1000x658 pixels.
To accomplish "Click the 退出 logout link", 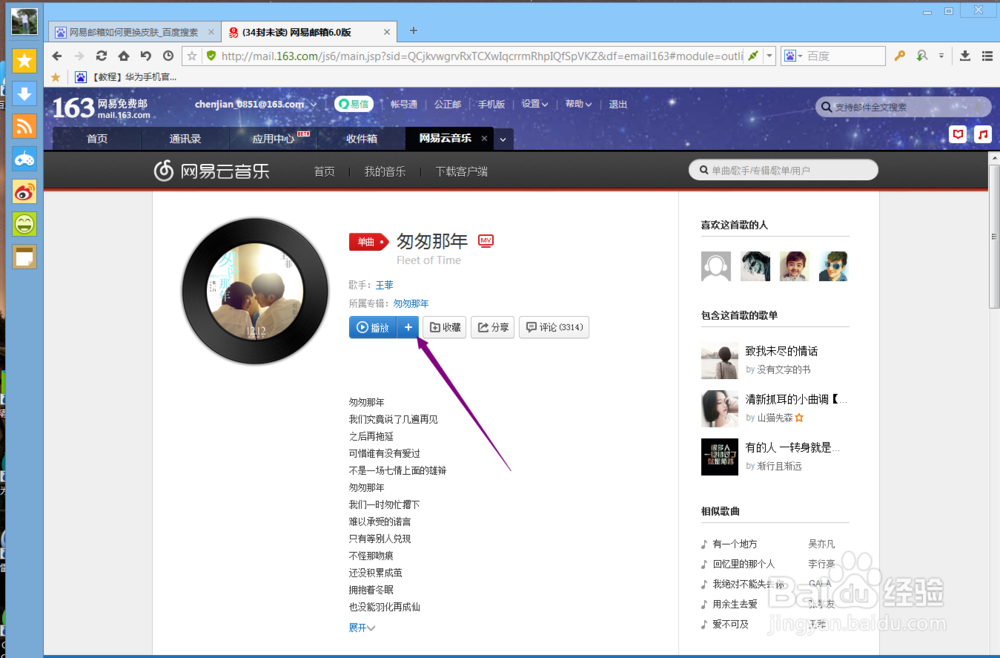I will [x=617, y=104].
